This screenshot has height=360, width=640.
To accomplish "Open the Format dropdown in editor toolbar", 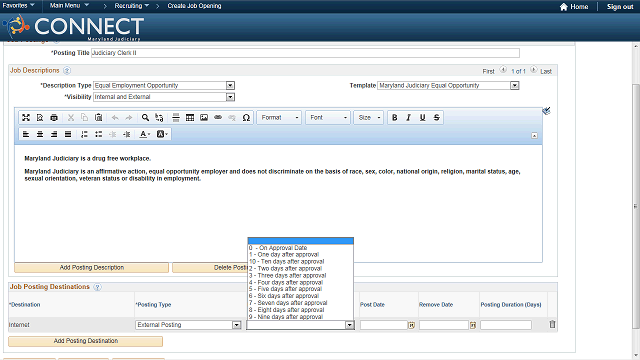I will pyautogui.click(x=279, y=118).
